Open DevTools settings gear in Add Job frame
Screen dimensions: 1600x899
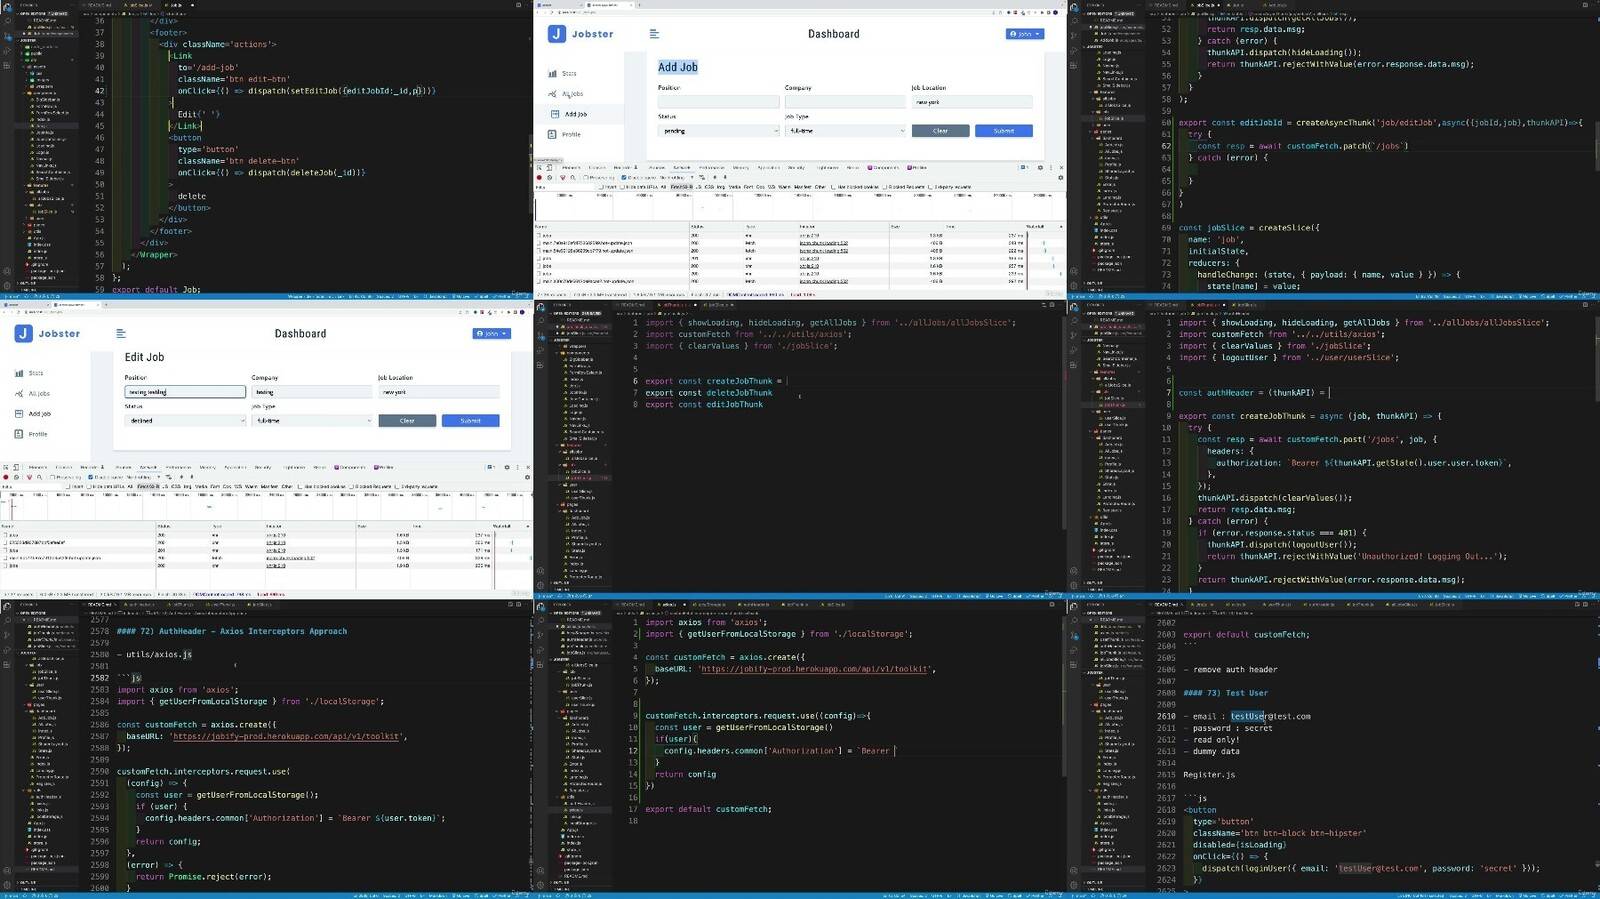[1040, 167]
